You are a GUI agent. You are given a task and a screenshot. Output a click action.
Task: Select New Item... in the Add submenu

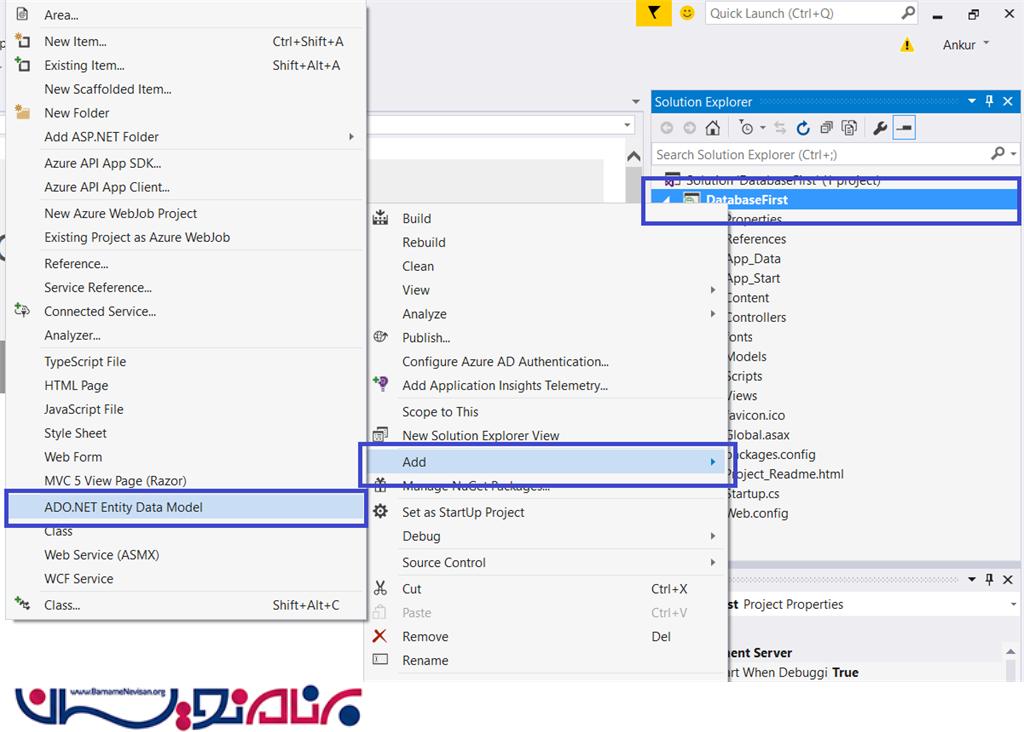[185, 41]
